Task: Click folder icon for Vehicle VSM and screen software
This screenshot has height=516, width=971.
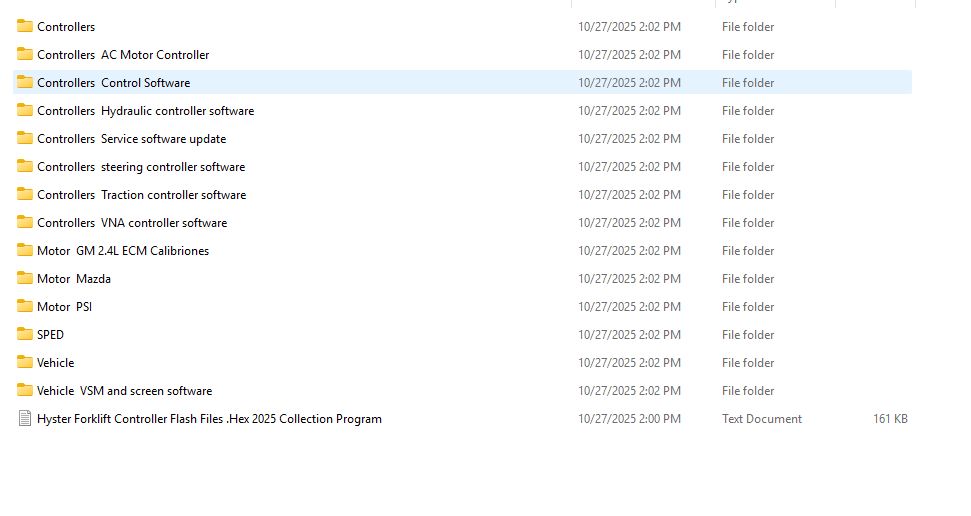Action: (25, 390)
